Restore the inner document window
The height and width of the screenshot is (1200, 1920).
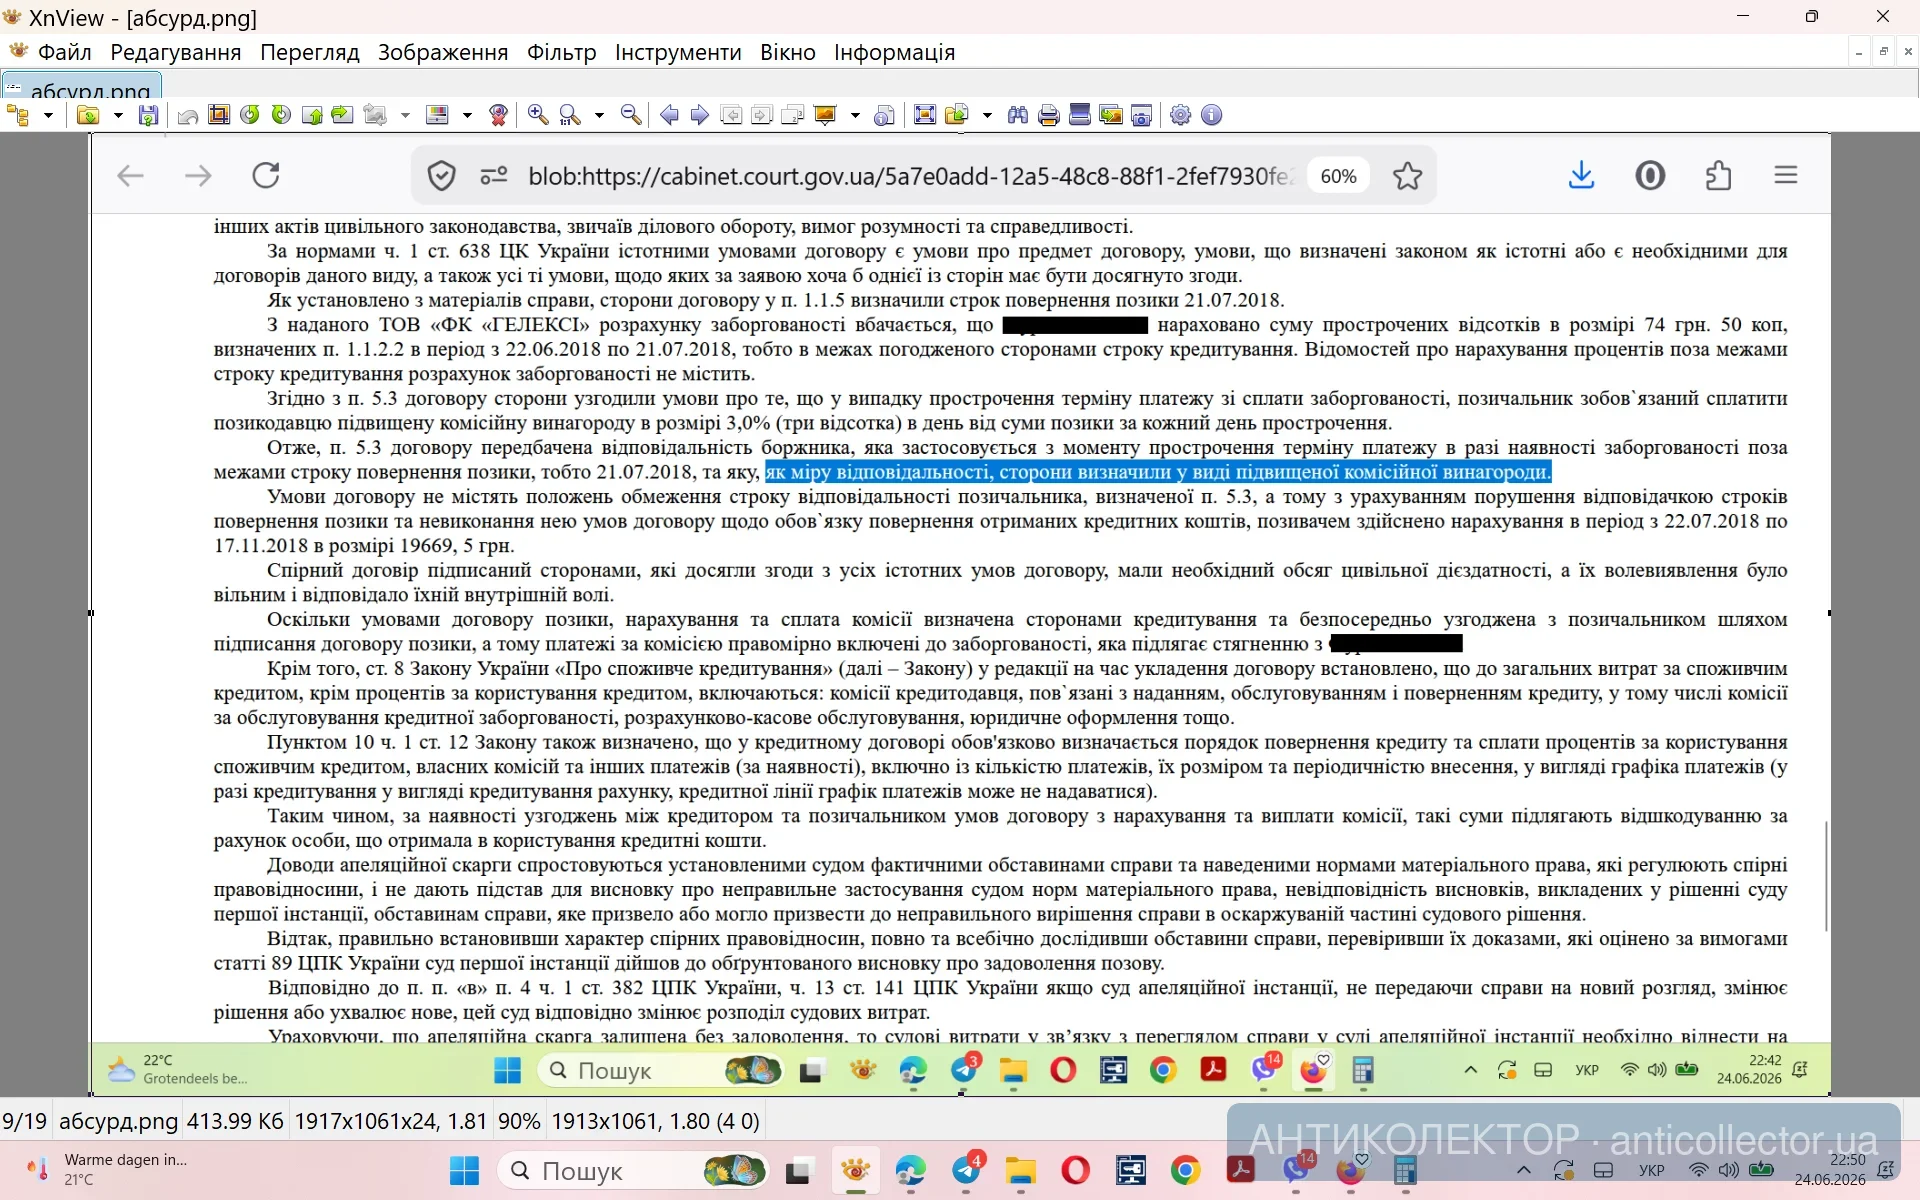(1883, 52)
